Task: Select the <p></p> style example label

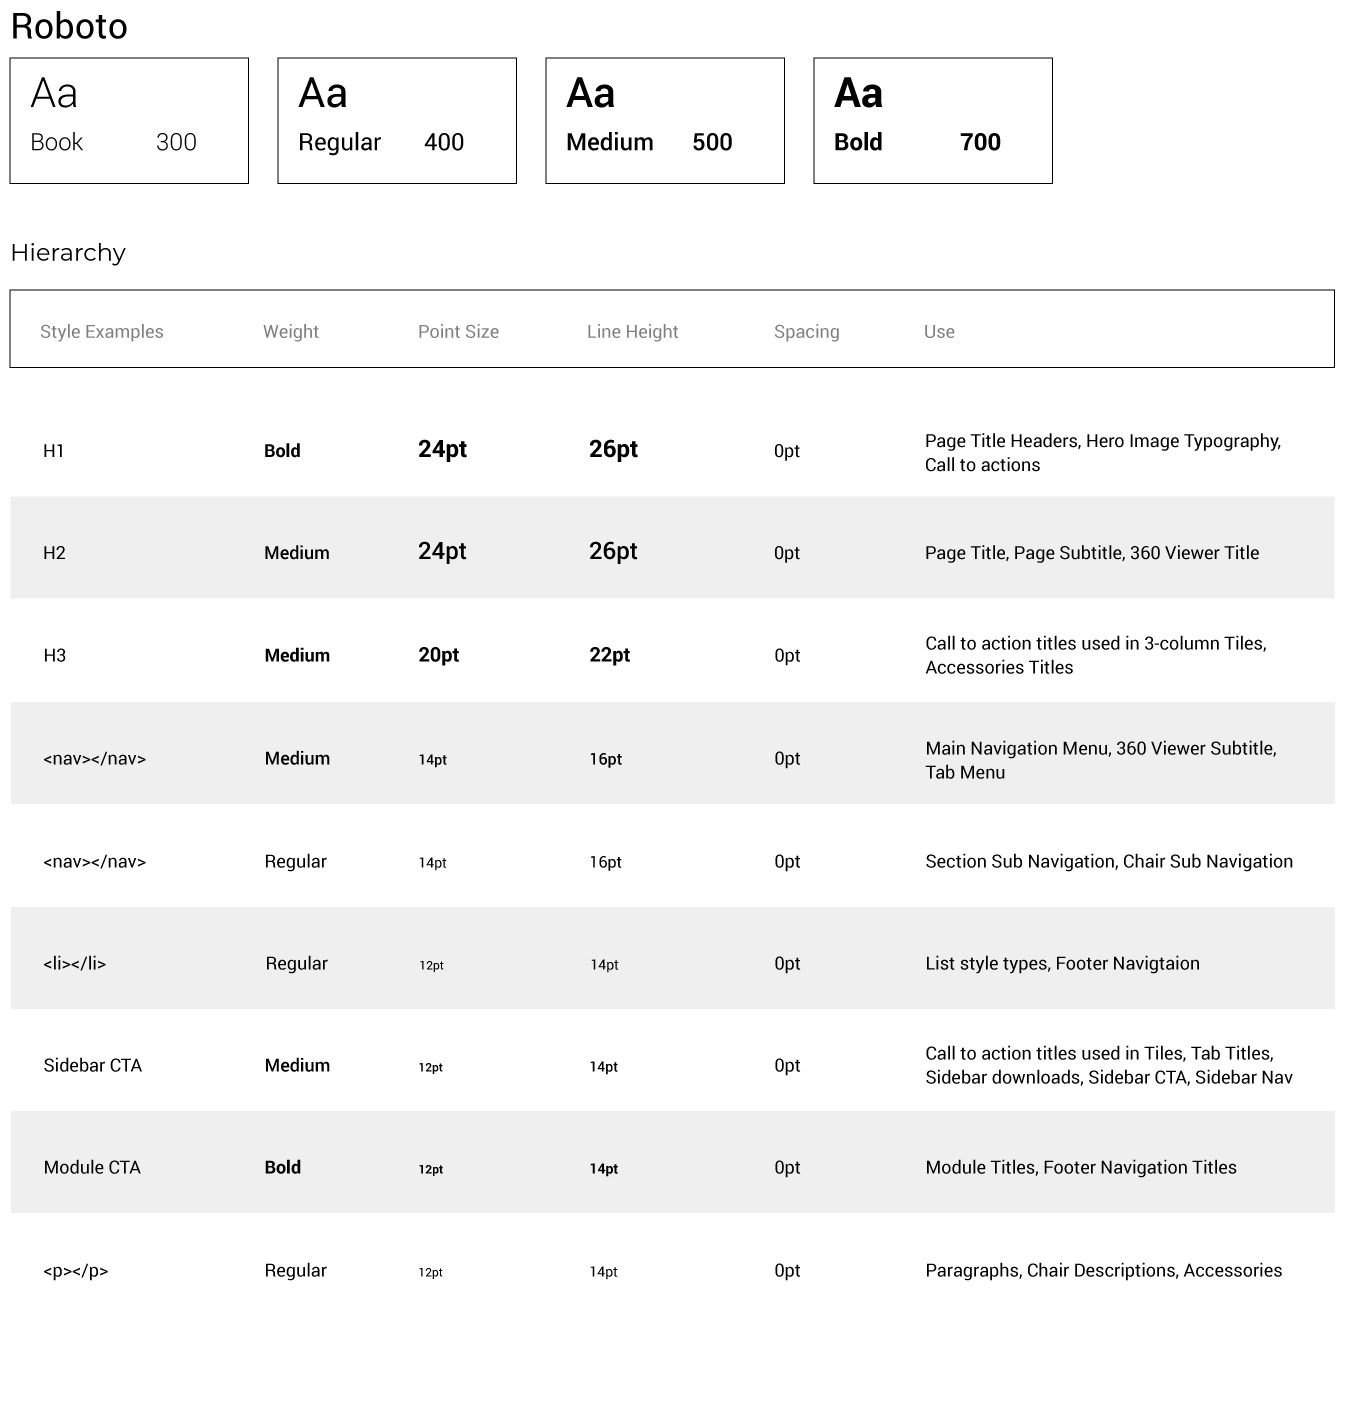Action: 76,1271
